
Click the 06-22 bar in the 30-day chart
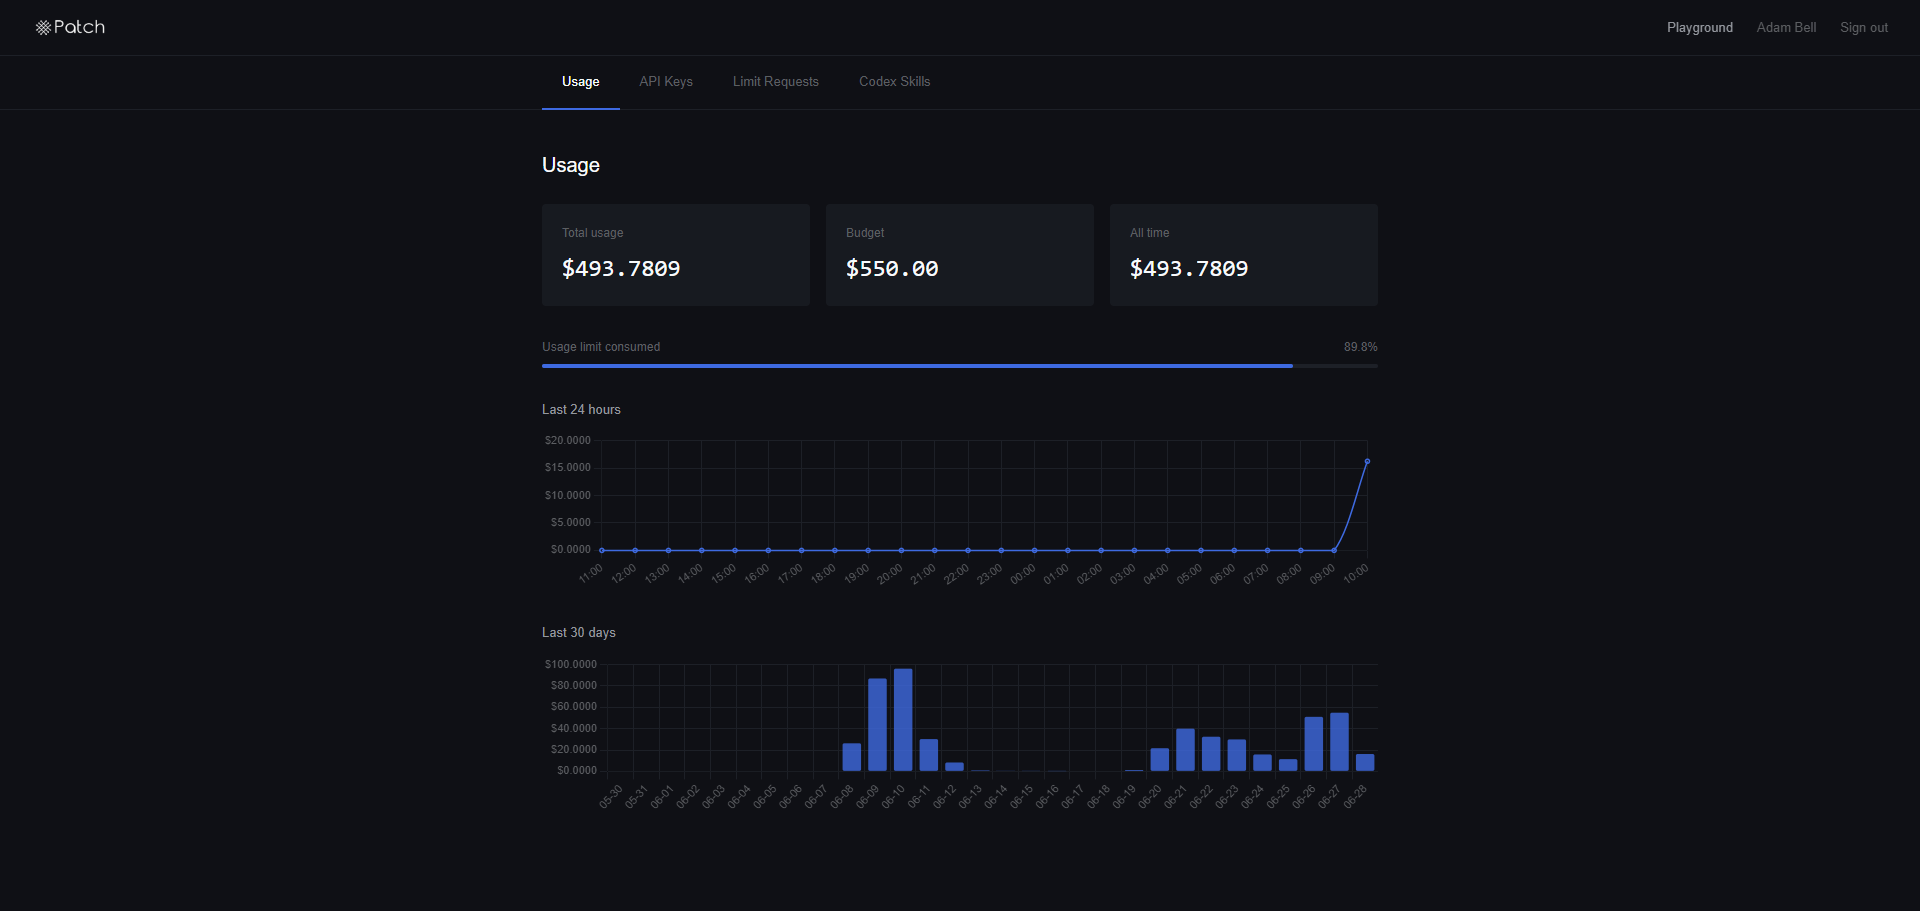click(1211, 754)
